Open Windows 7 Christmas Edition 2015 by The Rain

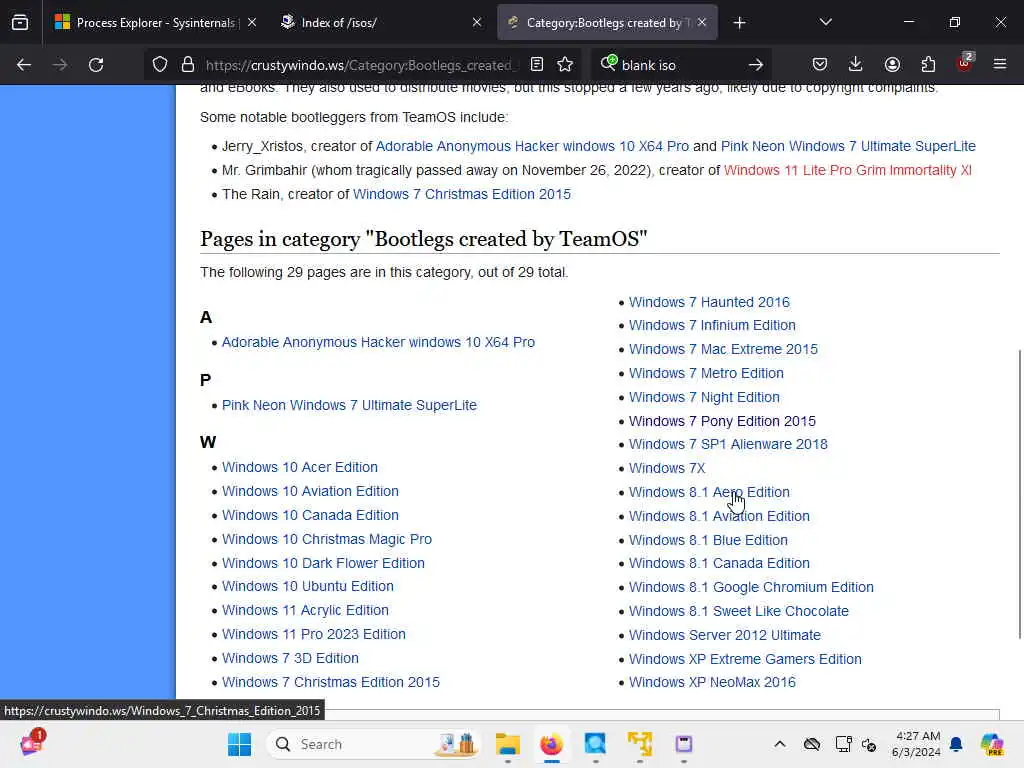(x=462, y=194)
